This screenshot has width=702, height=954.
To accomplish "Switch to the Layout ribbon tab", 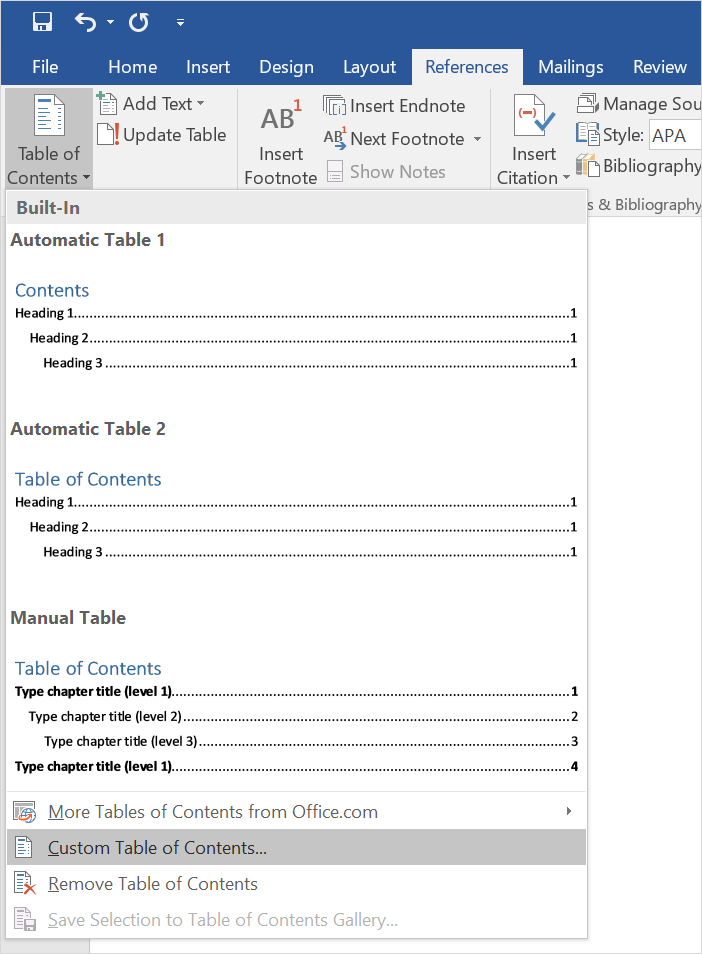I will tap(369, 67).
